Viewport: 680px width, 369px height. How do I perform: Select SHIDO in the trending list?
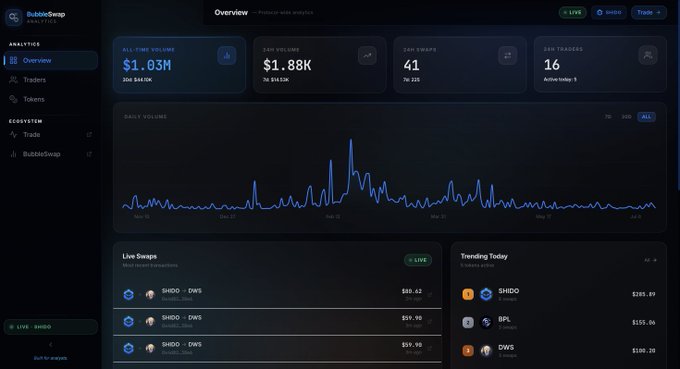click(559, 294)
